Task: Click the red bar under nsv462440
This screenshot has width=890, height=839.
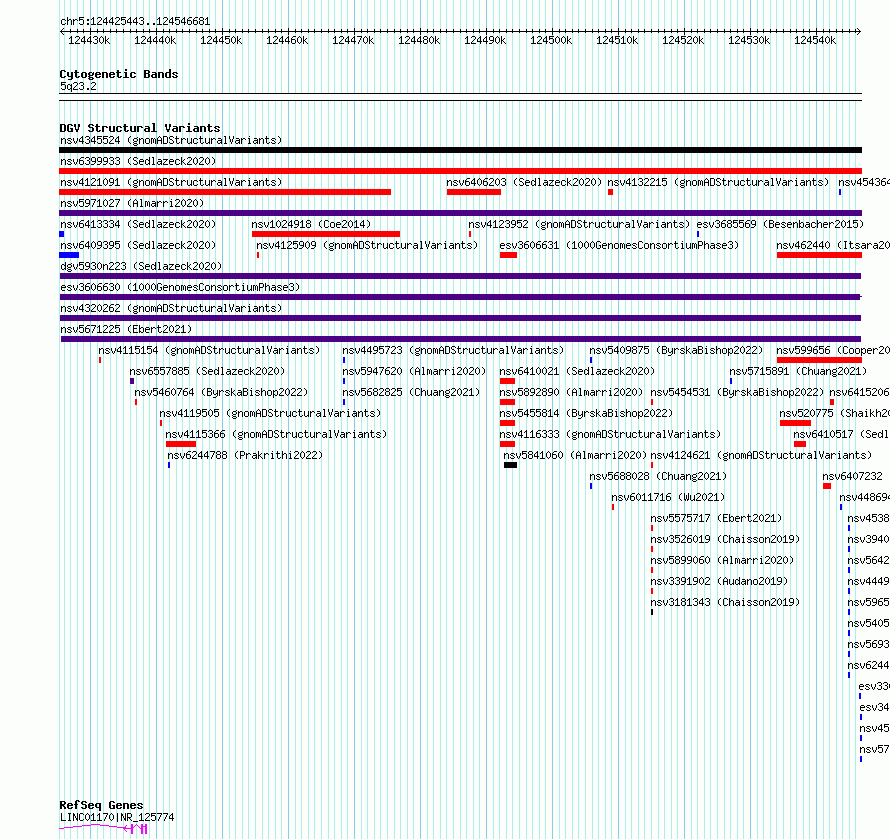Action: [819, 255]
